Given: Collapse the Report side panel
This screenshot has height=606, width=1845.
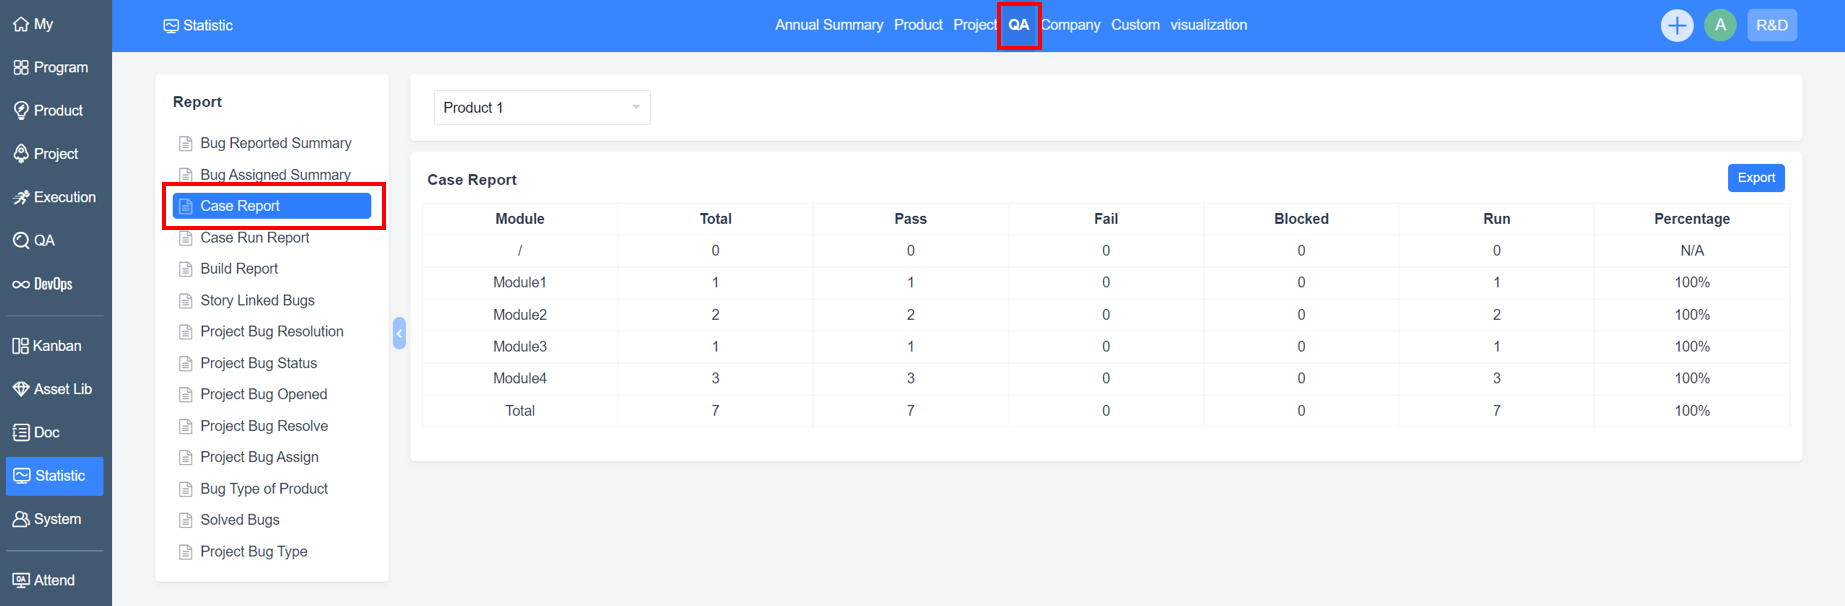Looking at the screenshot, I should [x=399, y=333].
